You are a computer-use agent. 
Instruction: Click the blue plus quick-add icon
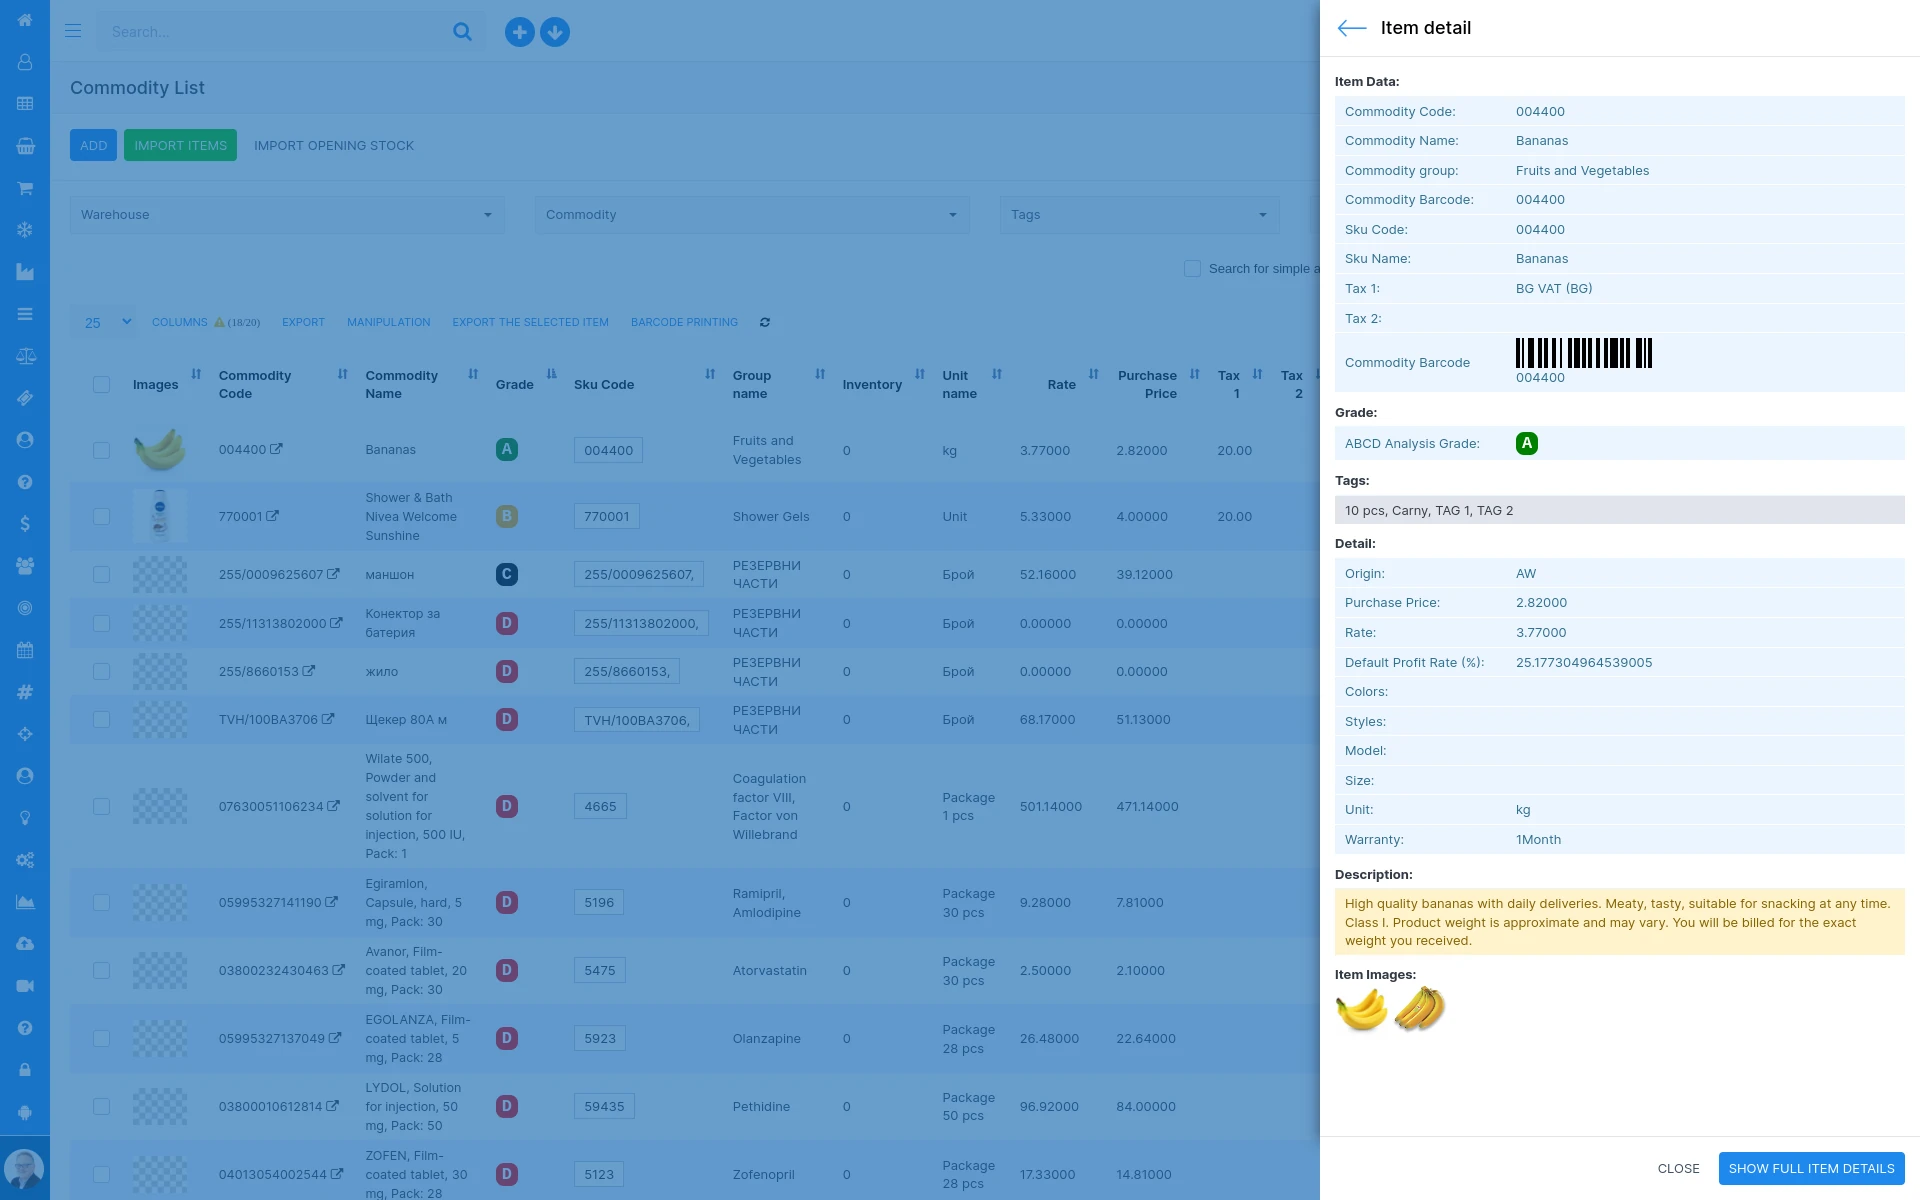click(x=519, y=32)
